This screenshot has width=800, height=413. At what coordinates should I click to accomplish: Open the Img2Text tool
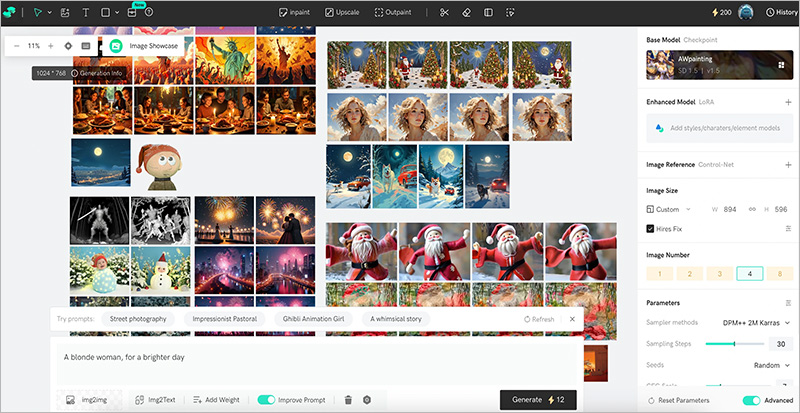pyautogui.click(x=155, y=400)
